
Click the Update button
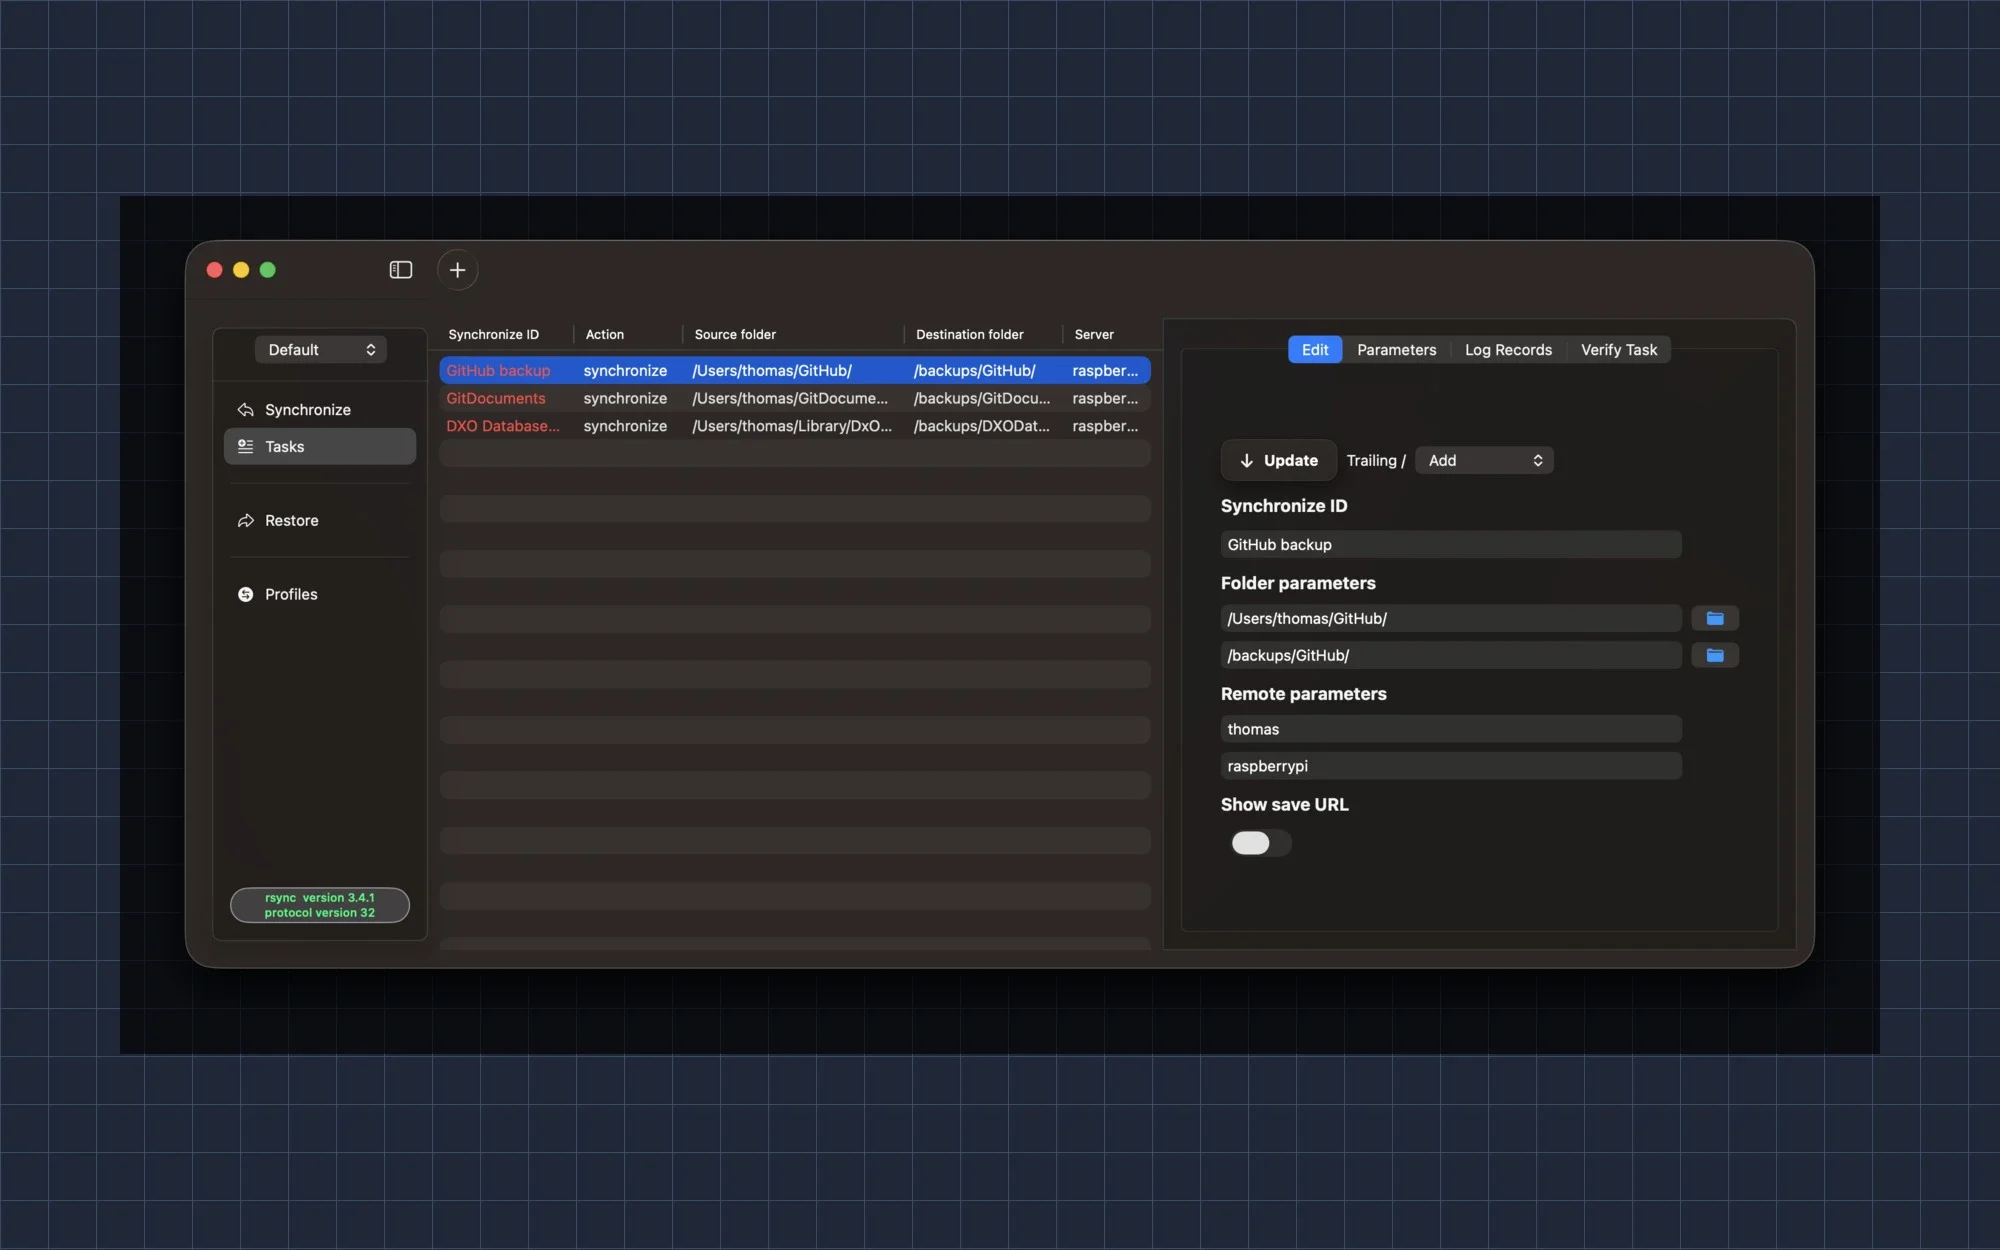1278,461
